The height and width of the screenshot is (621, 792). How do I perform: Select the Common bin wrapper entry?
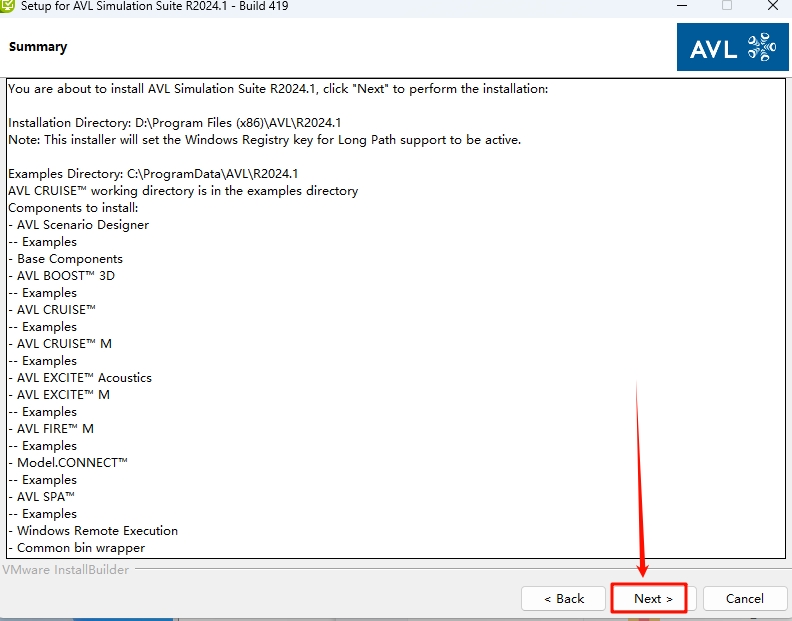tap(80, 548)
